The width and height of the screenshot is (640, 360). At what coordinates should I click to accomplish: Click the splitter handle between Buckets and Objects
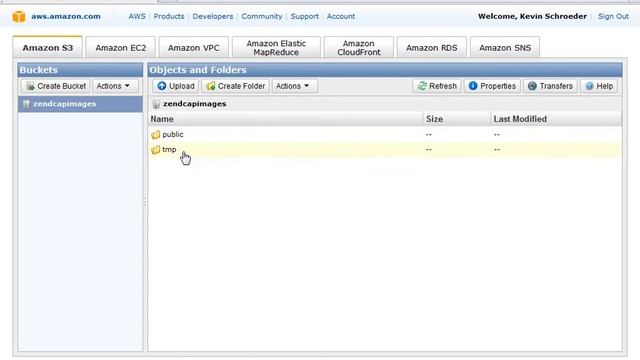145,201
